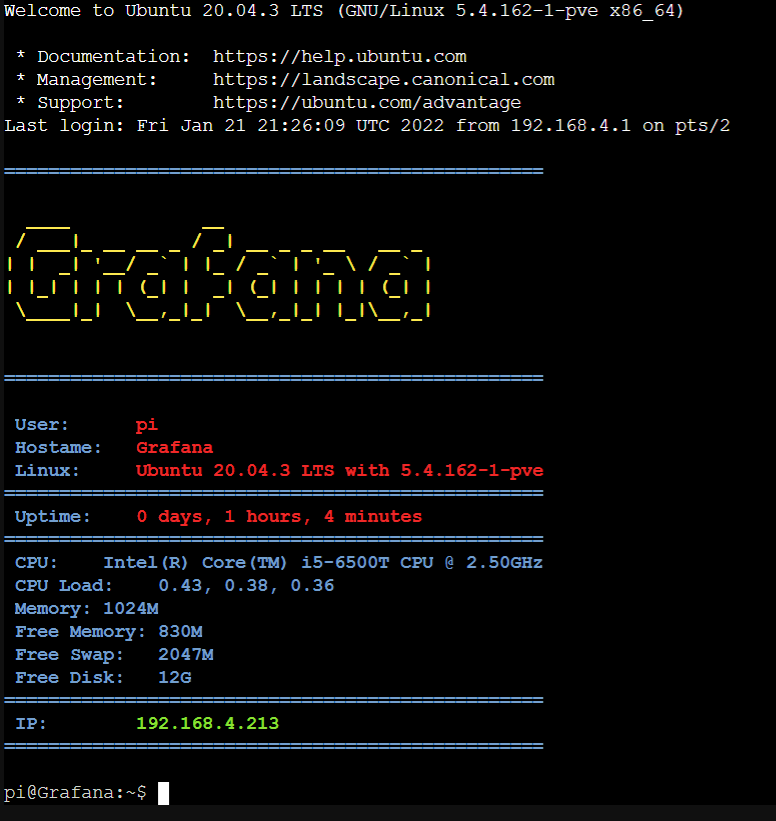Click the yellow Grafana ASCII art banner
This screenshot has width=776, height=821.
click(219, 272)
